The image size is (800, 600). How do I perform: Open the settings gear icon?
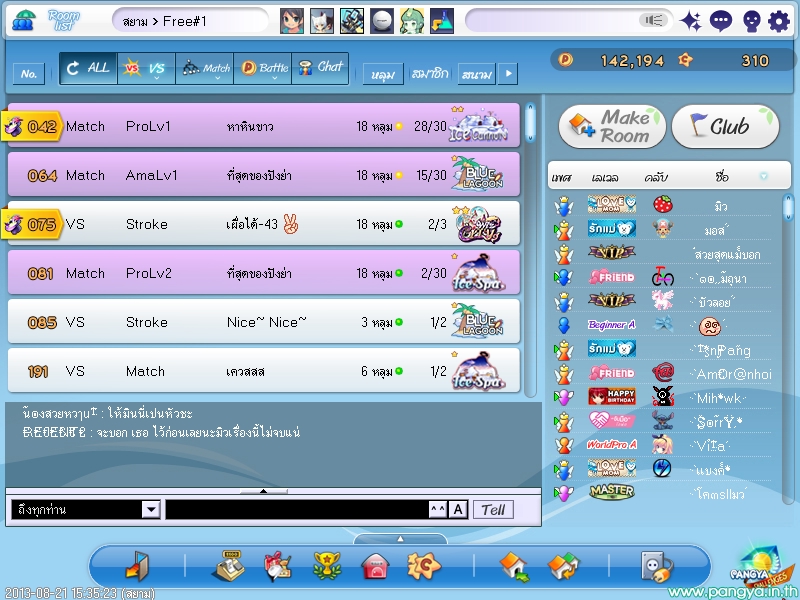(779, 22)
